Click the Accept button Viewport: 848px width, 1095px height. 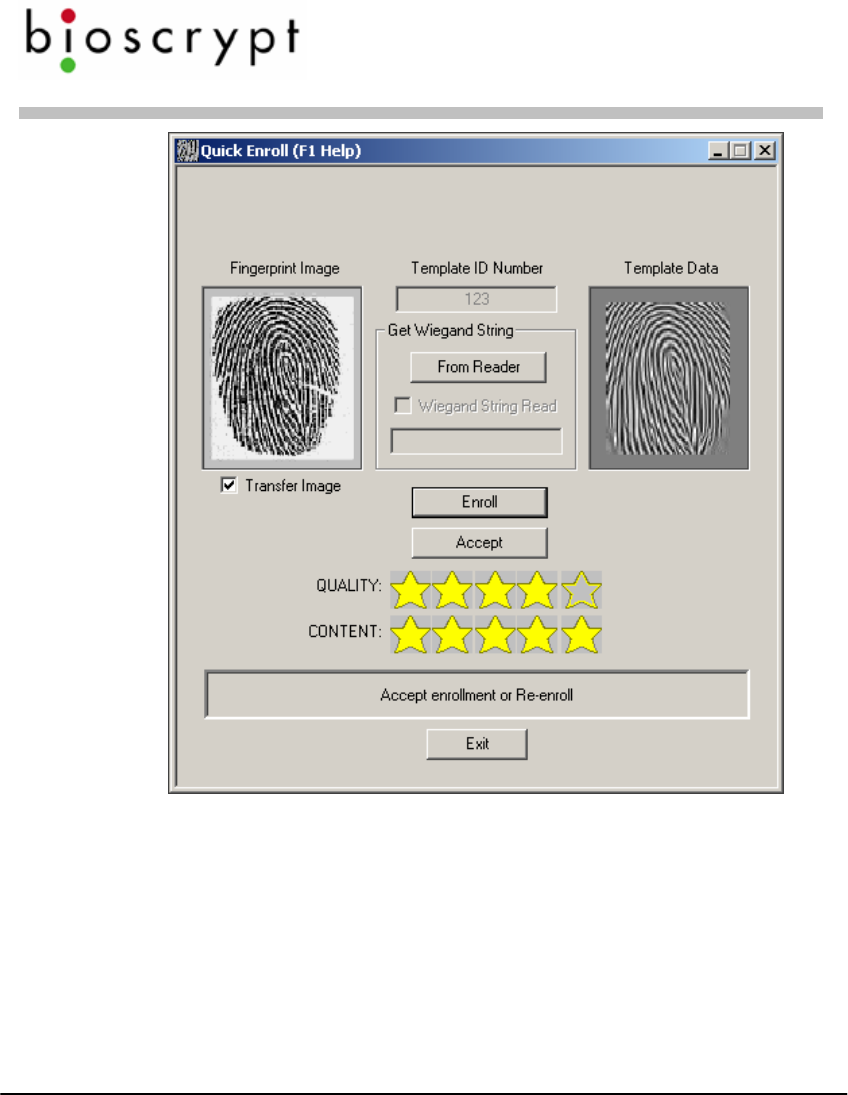(x=479, y=543)
